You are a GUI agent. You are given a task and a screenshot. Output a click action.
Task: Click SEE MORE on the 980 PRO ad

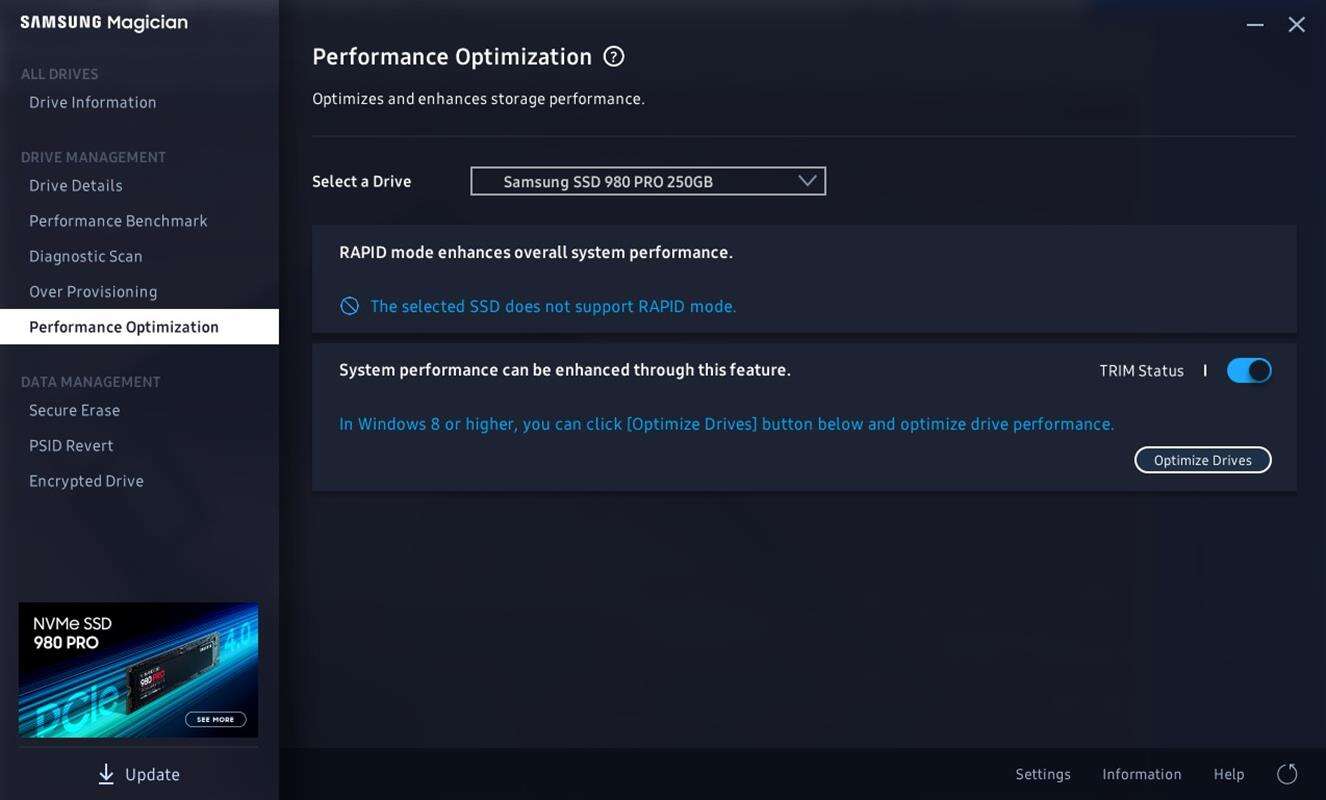215,719
